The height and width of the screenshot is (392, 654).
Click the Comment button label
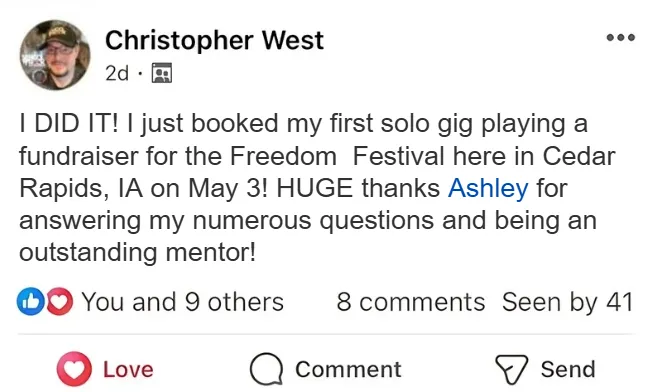coord(348,369)
